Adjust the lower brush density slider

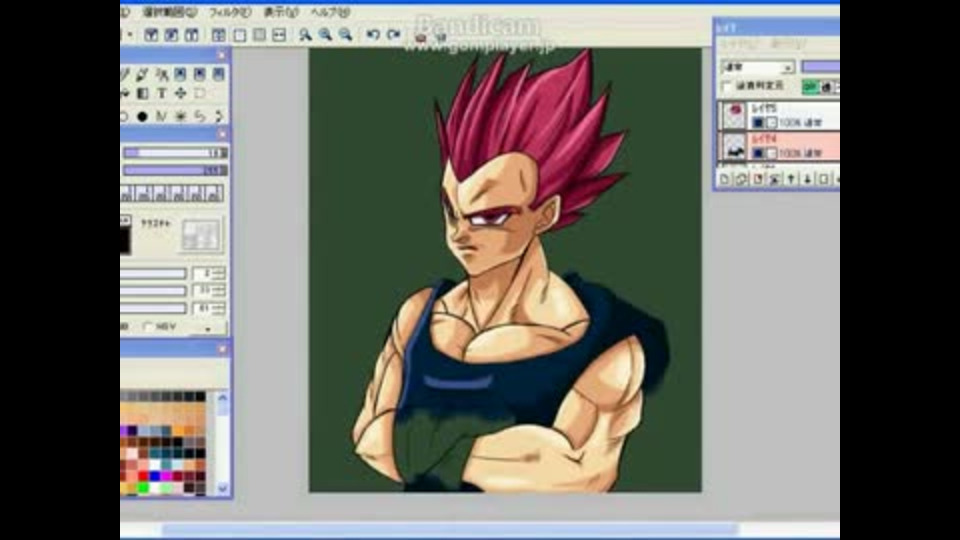pos(175,170)
